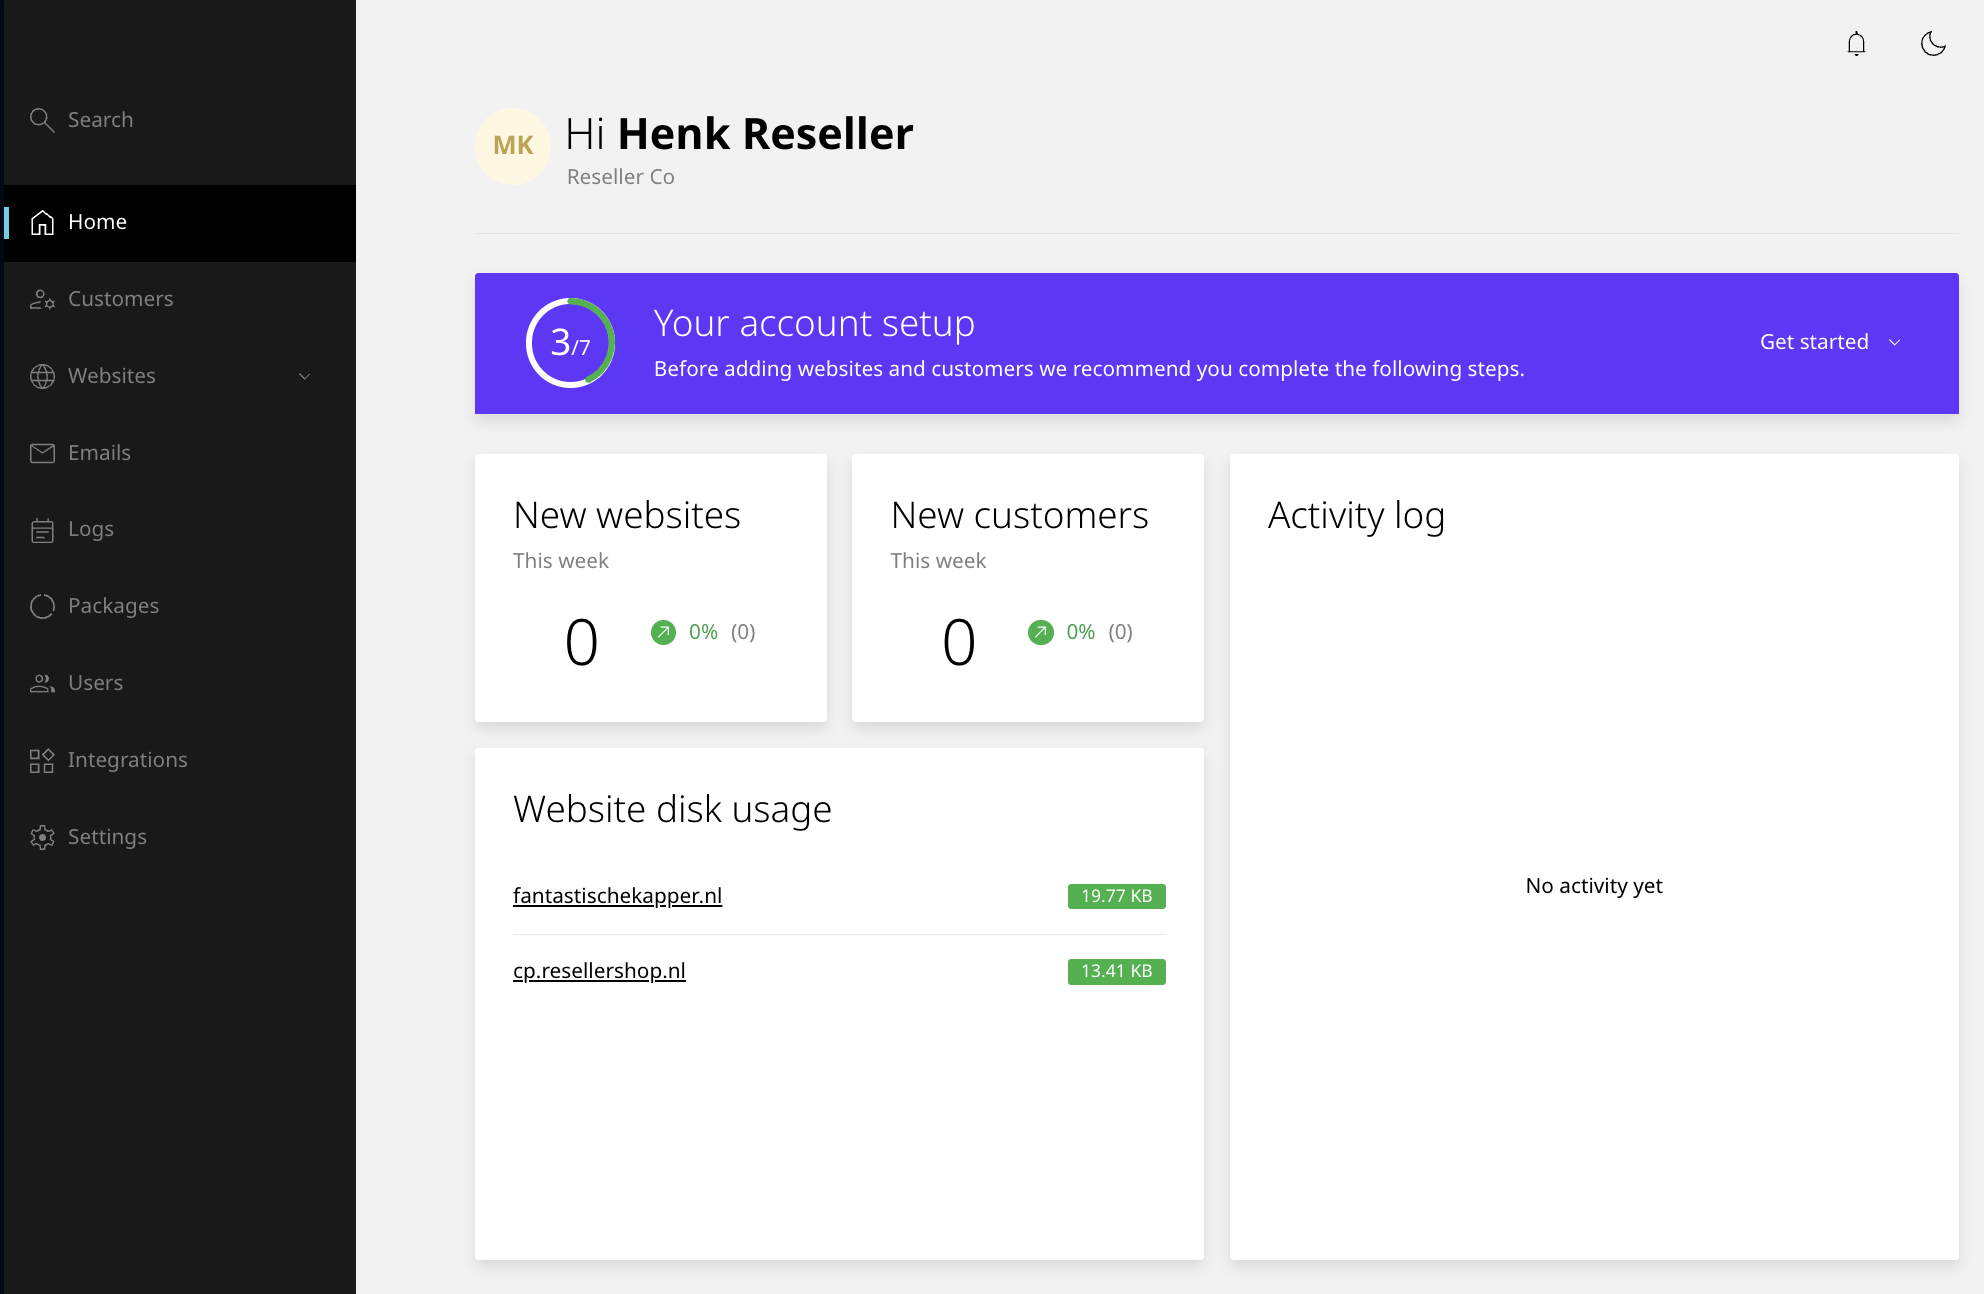Open the Logs panel
The width and height of the screenshot is (1984, 1294).
point(90,528)
